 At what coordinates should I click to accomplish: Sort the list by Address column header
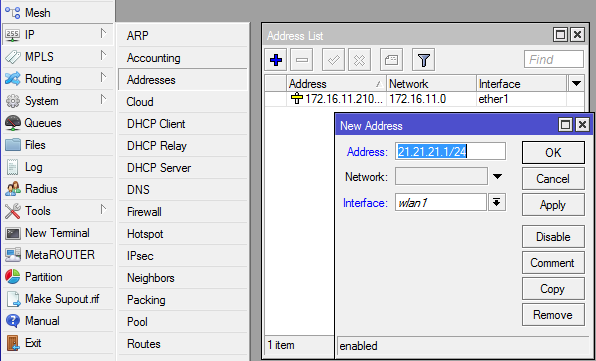(336, 84)
